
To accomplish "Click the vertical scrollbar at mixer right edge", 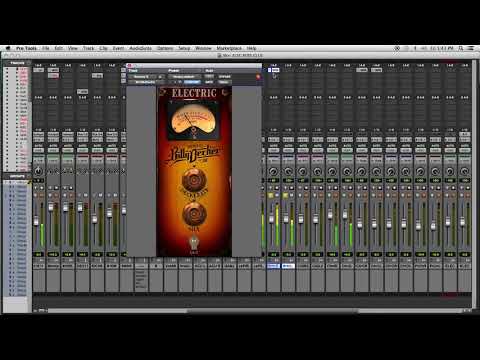I will [474, 185].
